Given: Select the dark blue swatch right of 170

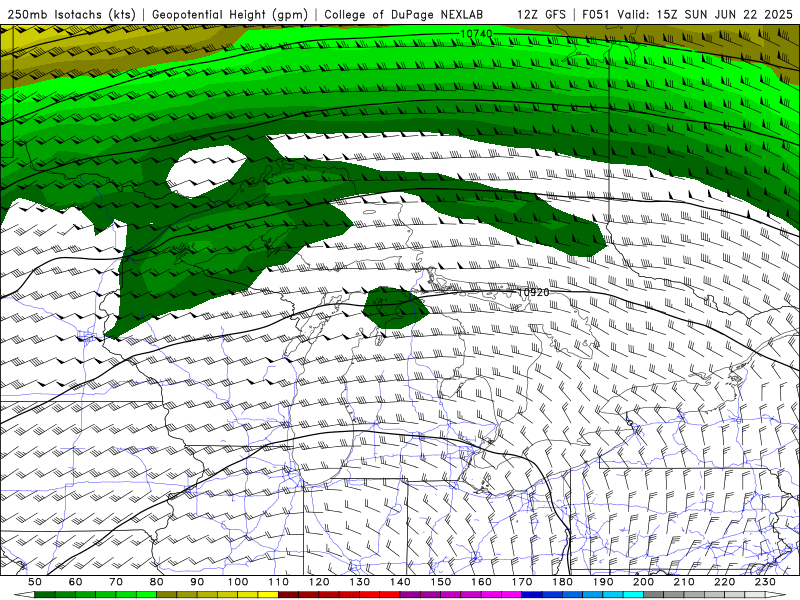Looking at the screenshot, I should (x=532, y=595).
